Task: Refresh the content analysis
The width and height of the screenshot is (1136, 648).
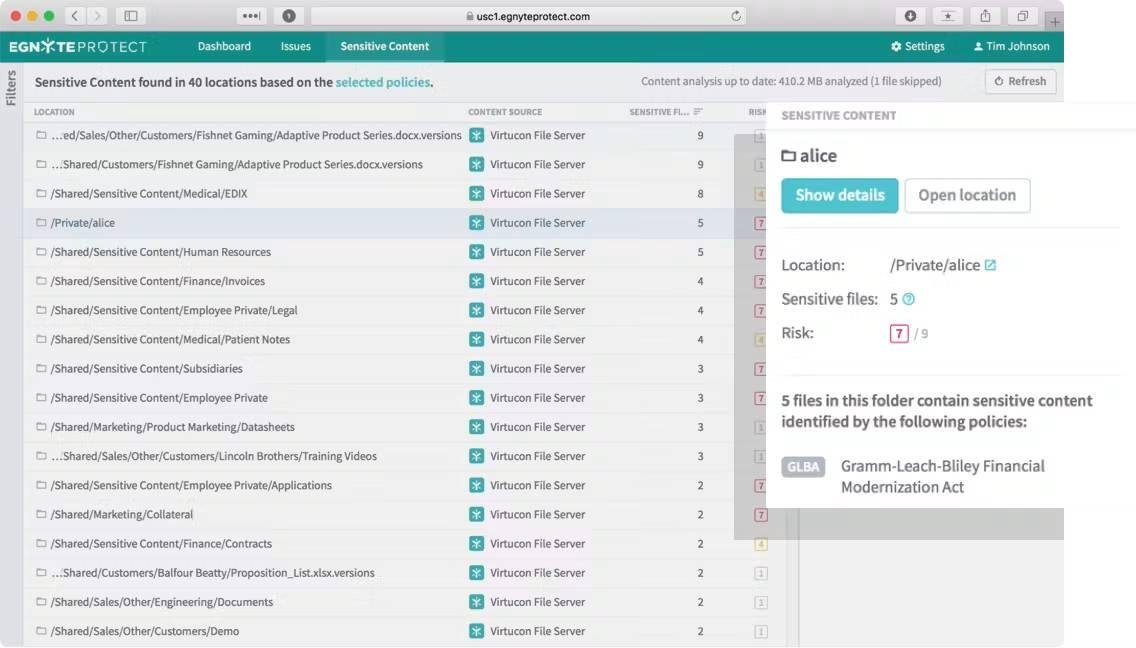Action: [1020, 81]
